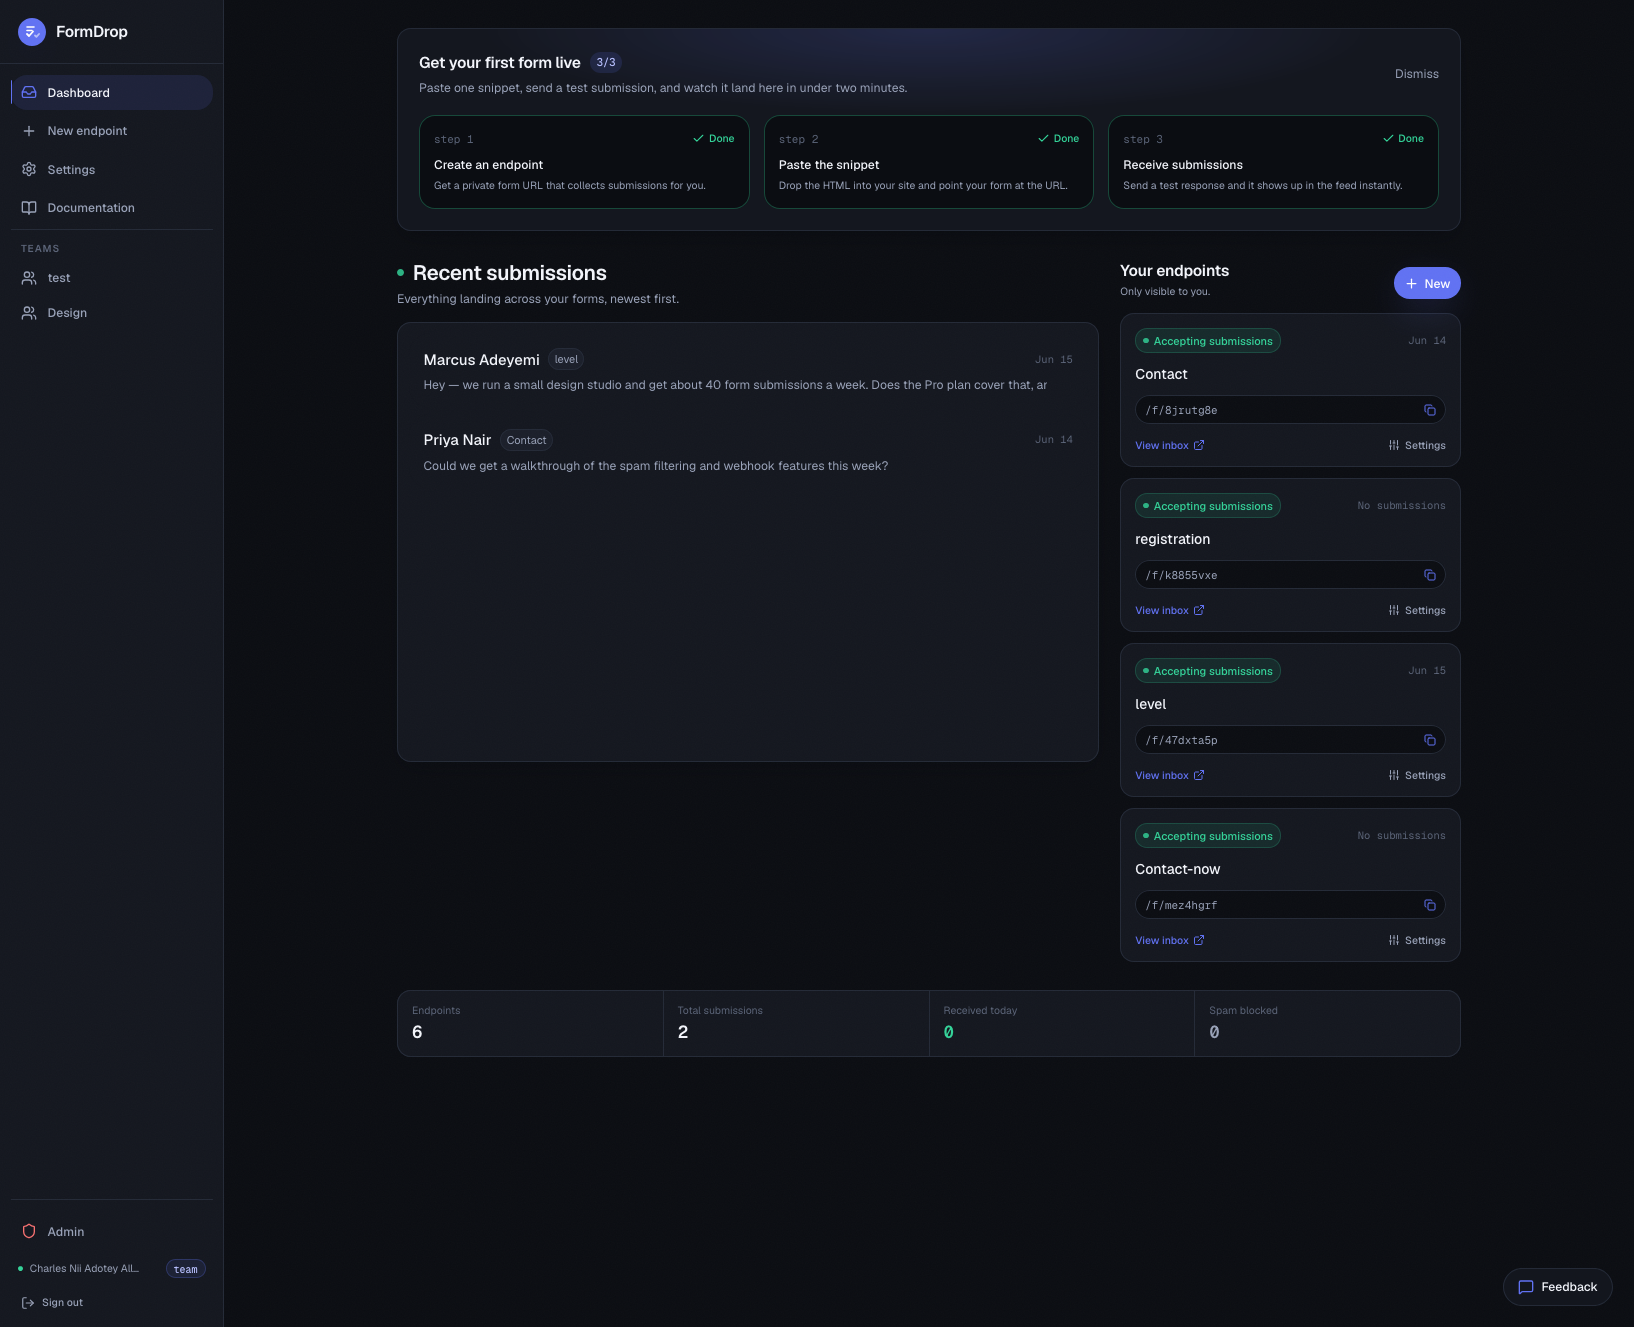1634x1327 pixels.
Task: Click the people icon beside test
Action: click(29, 278)
